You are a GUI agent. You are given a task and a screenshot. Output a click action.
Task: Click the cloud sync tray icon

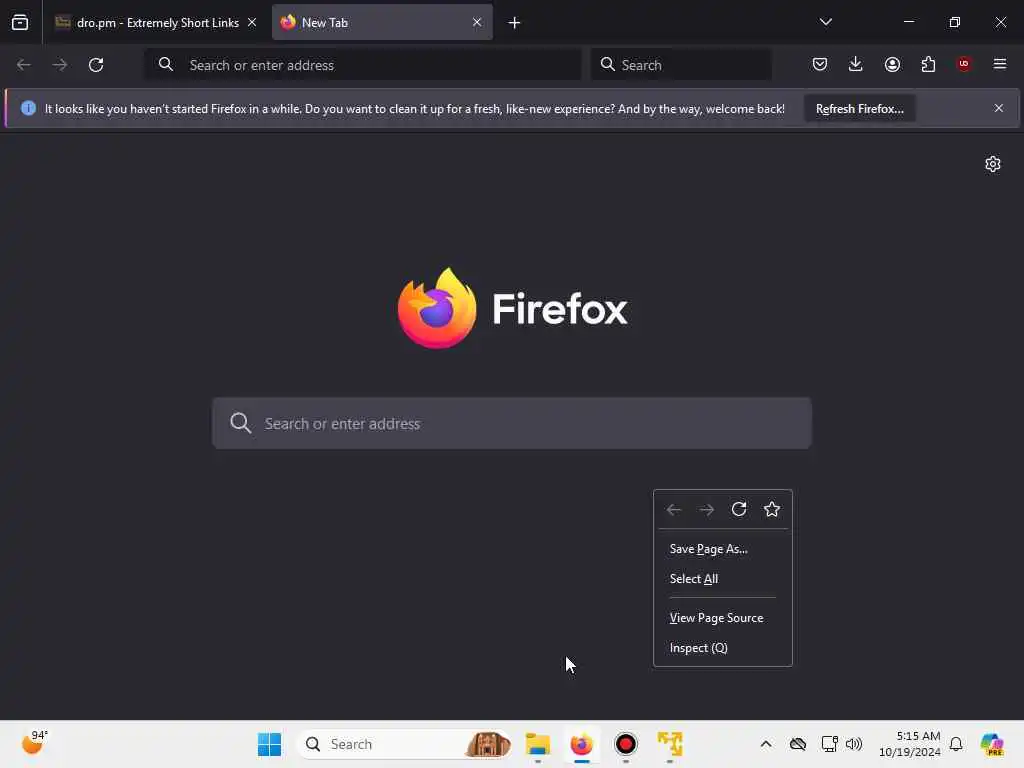point(797,744)
